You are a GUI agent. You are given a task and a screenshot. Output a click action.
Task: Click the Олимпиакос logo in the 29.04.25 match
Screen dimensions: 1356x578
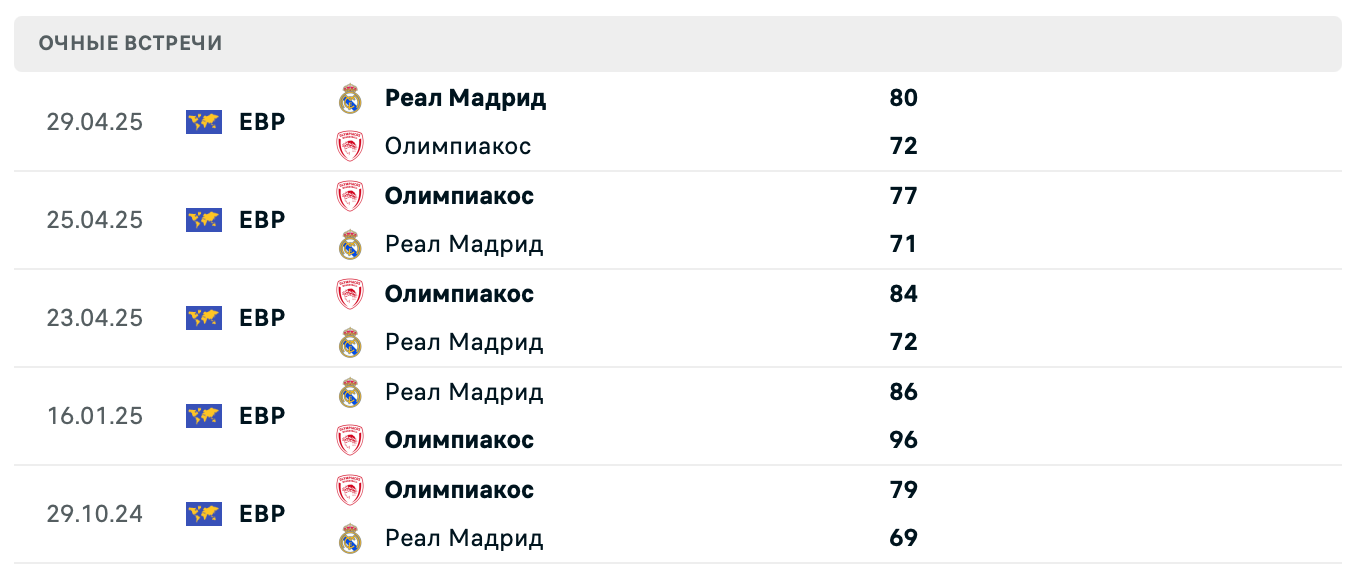coord(352,146)
